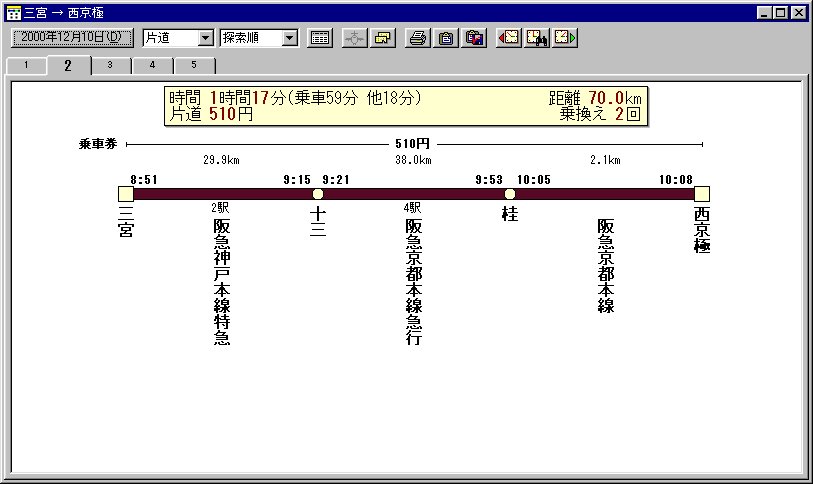The height and width of the screenshot is (484, 813).
Task: Select route tab 2
Action: tap(68, 65)
